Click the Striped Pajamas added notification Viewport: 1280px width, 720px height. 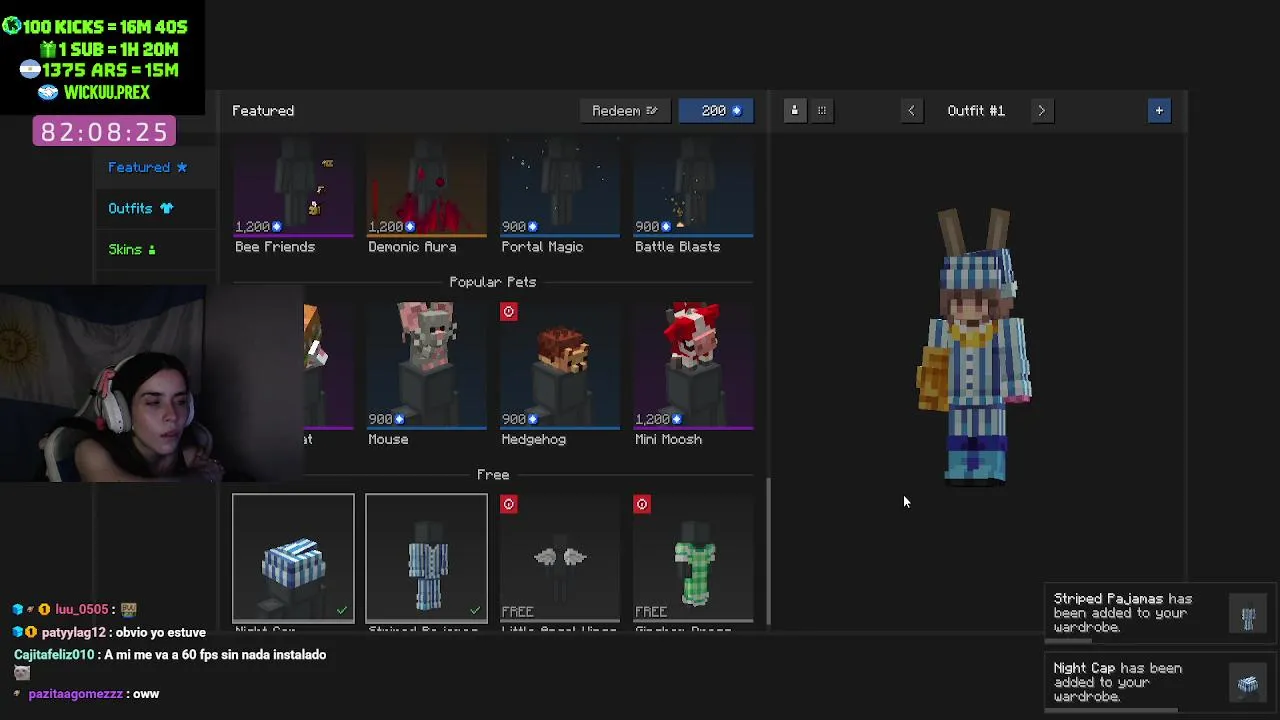coord(1159,613)
